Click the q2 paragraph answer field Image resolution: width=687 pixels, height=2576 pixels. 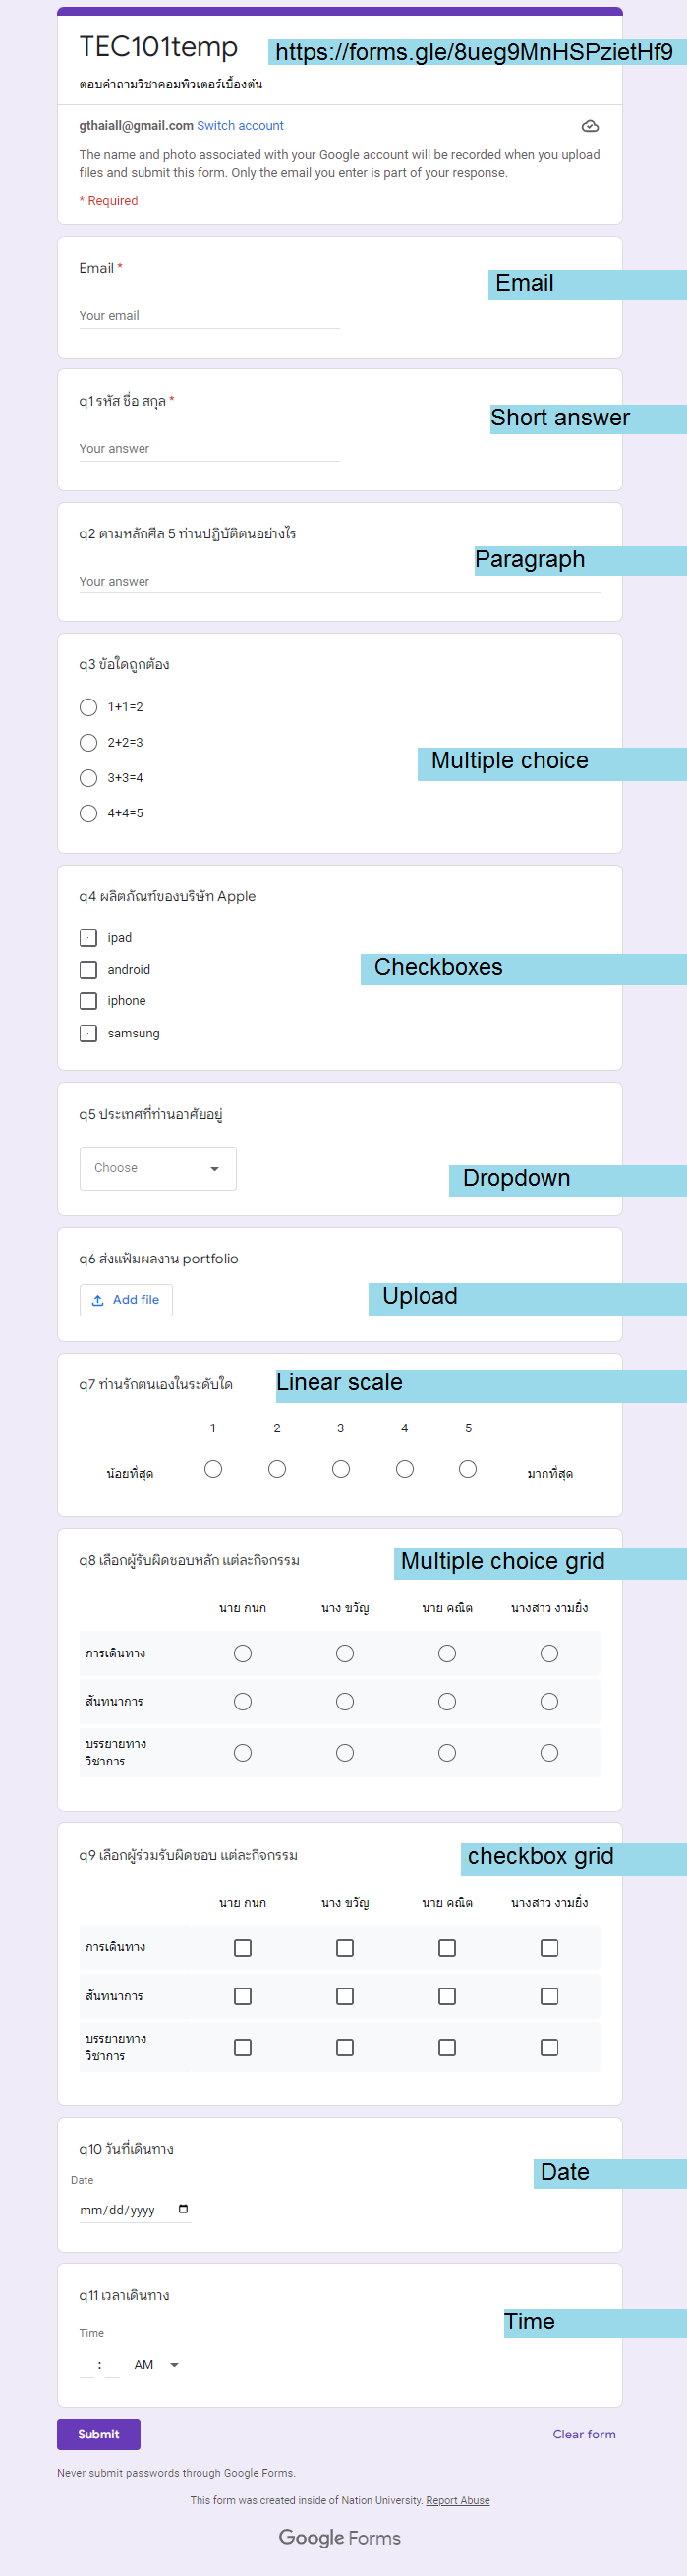point(339,581)
